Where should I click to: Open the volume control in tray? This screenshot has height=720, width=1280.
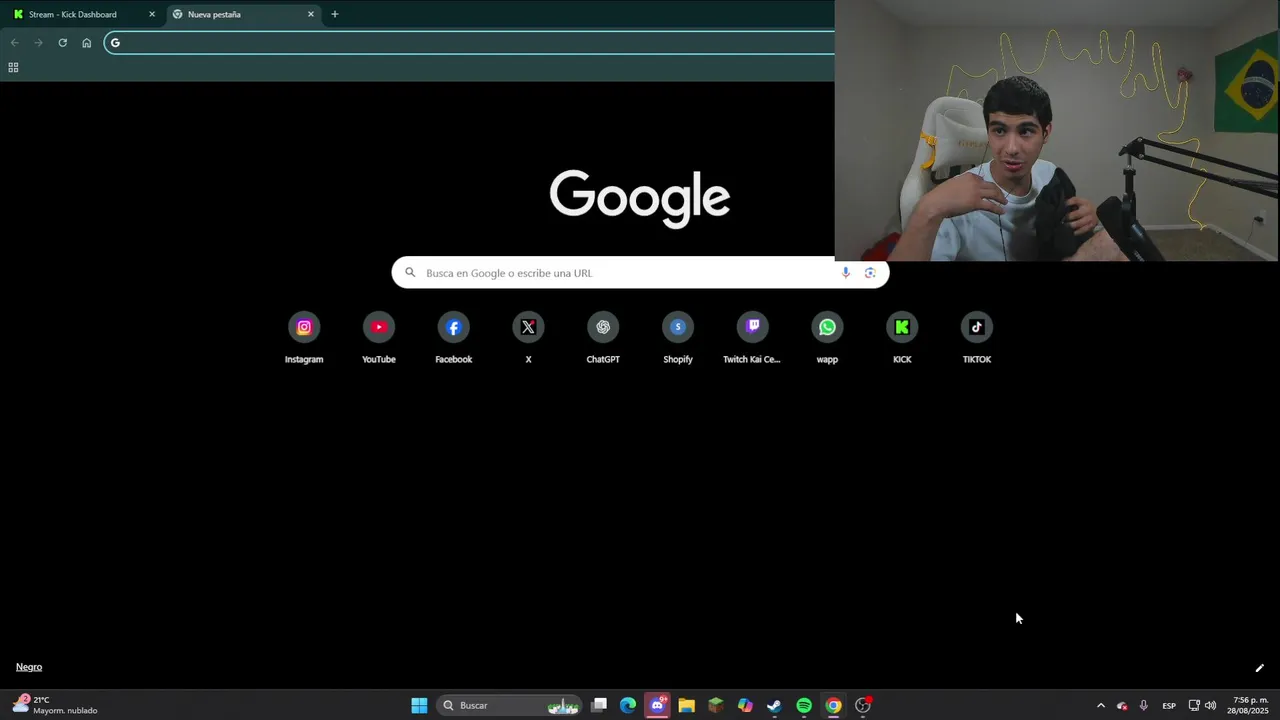[1211, 706]
